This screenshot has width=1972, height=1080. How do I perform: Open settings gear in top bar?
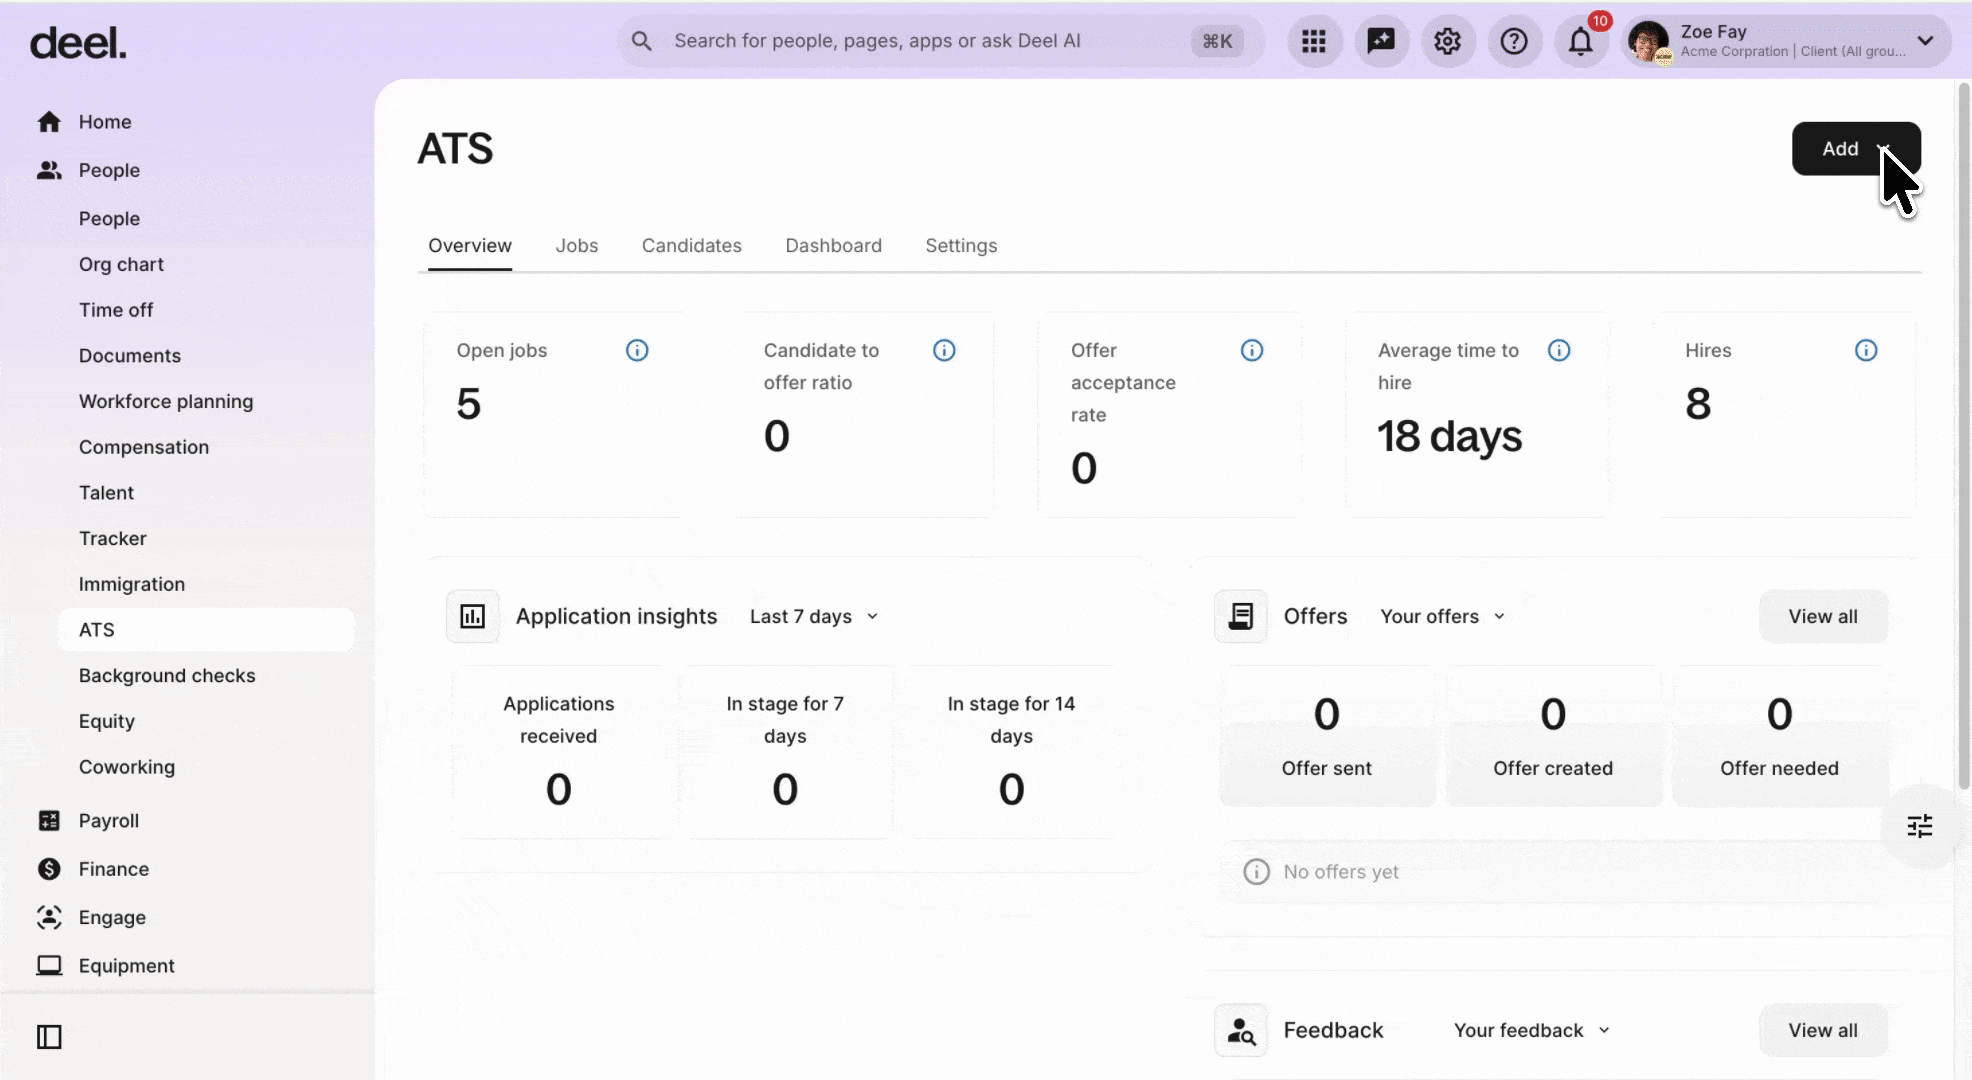point(1447,41)
